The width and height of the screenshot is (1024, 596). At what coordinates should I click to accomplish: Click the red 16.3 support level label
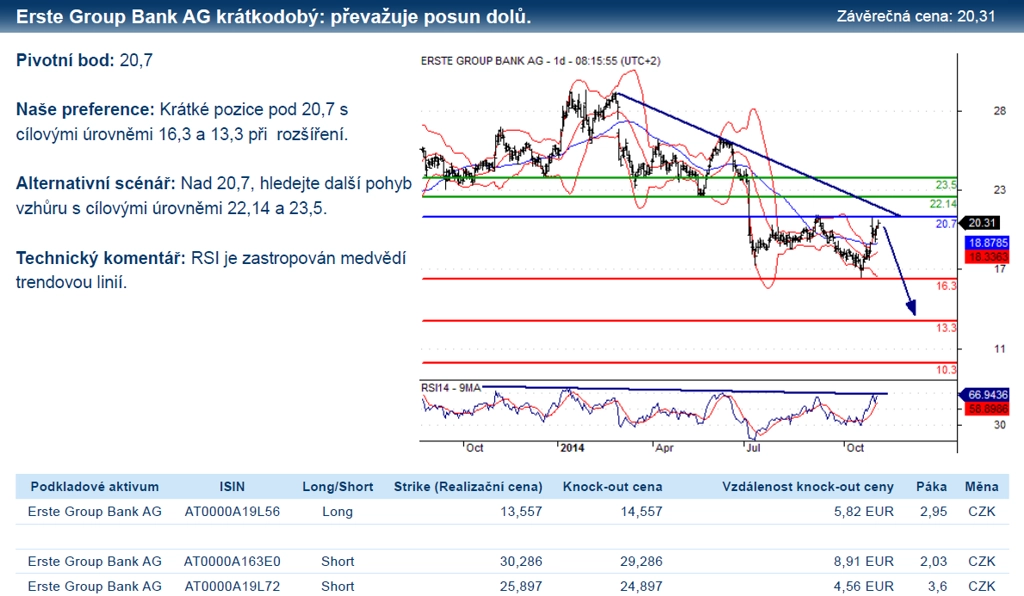pos(946,286)
